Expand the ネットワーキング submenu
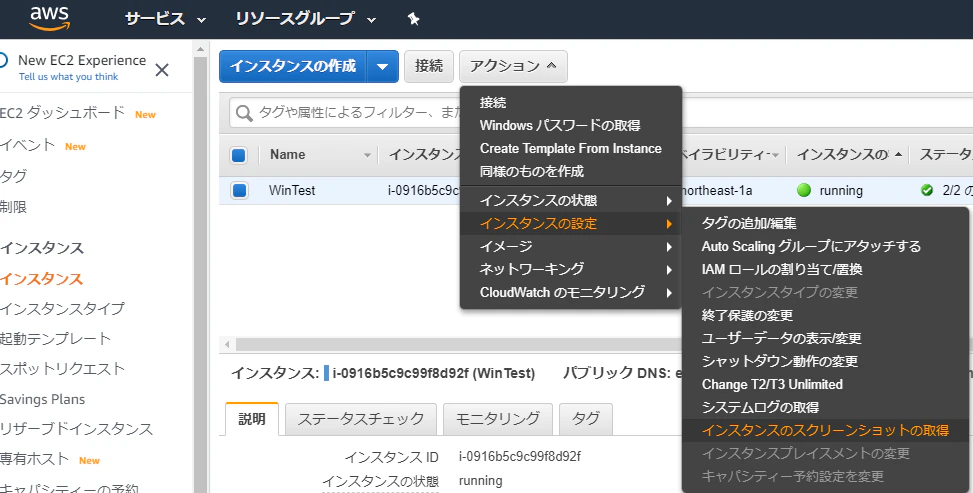 point(571,269)
